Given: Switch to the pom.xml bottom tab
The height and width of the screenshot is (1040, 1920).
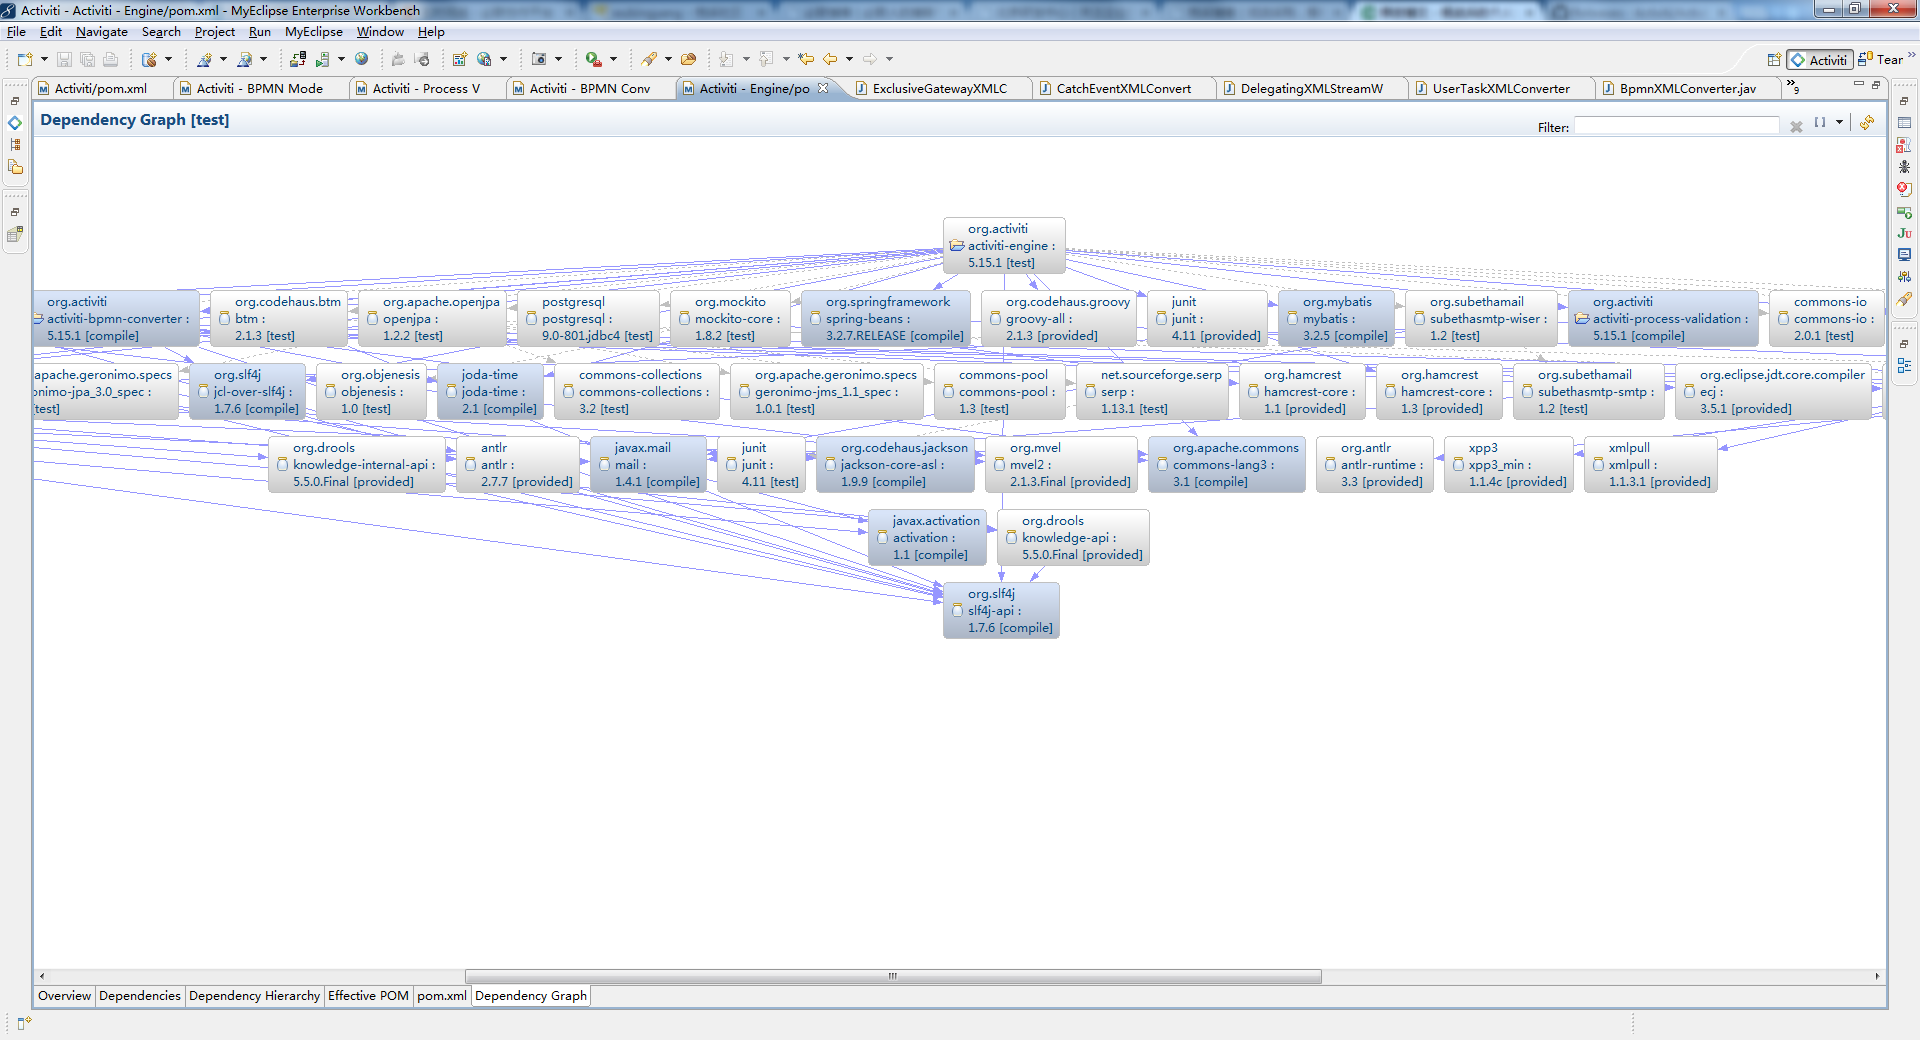Looking at the screenshot, I should 442,996.
